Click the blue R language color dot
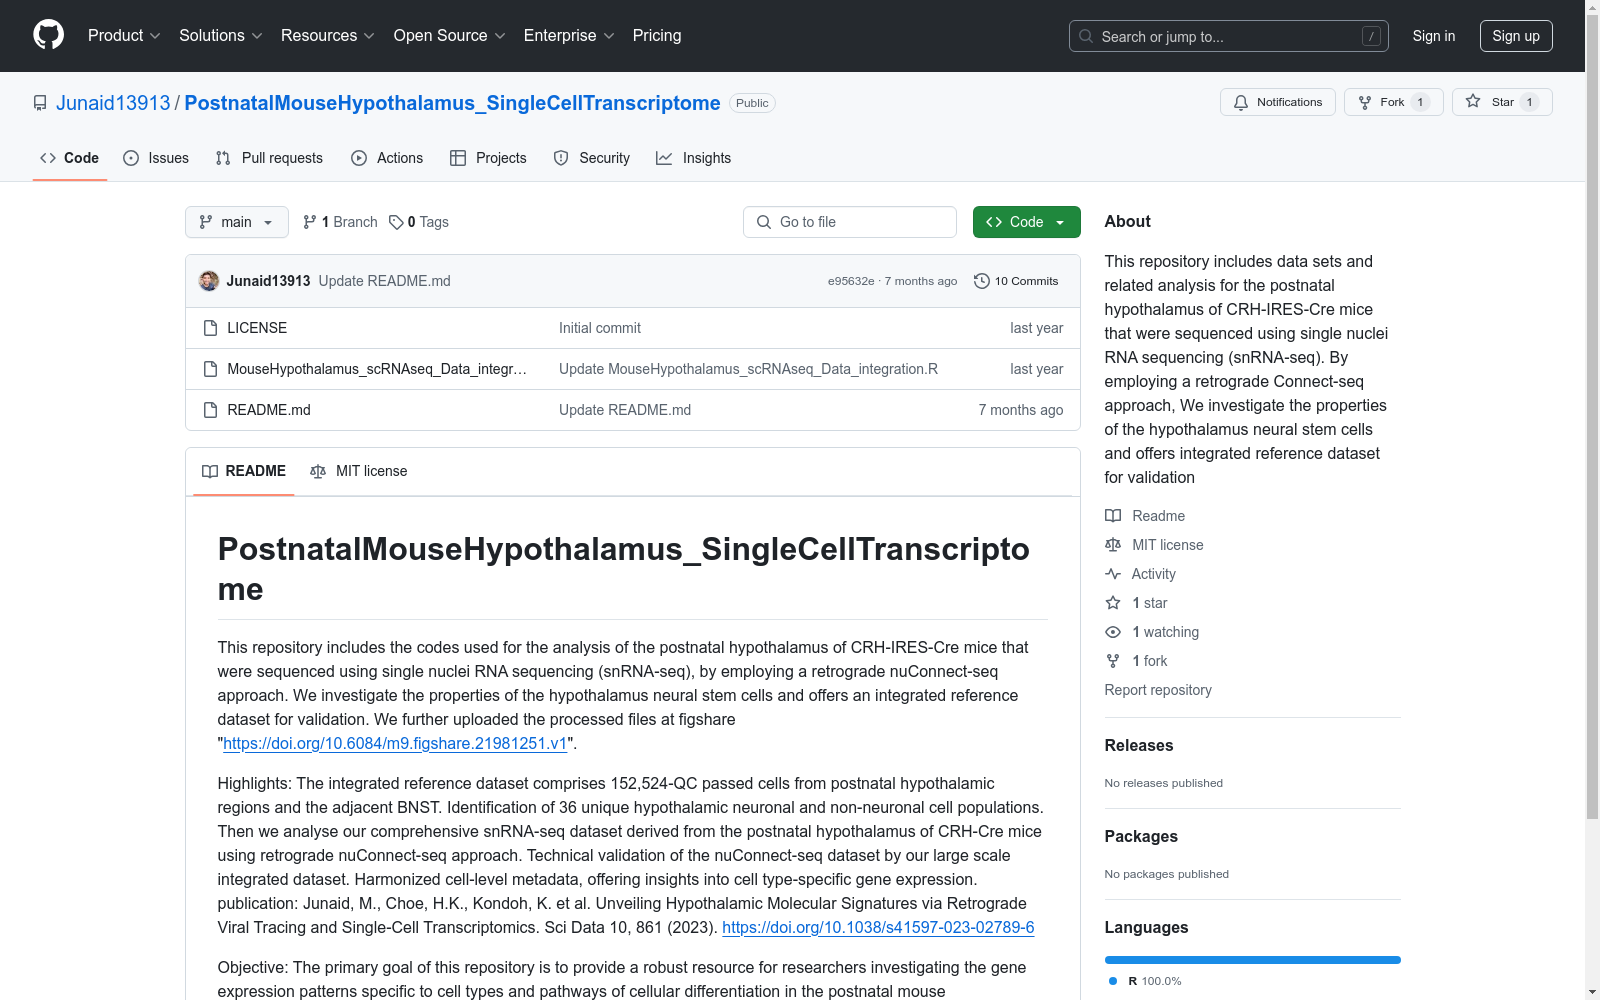1600x1000 pixels. tap(1113, 981)
